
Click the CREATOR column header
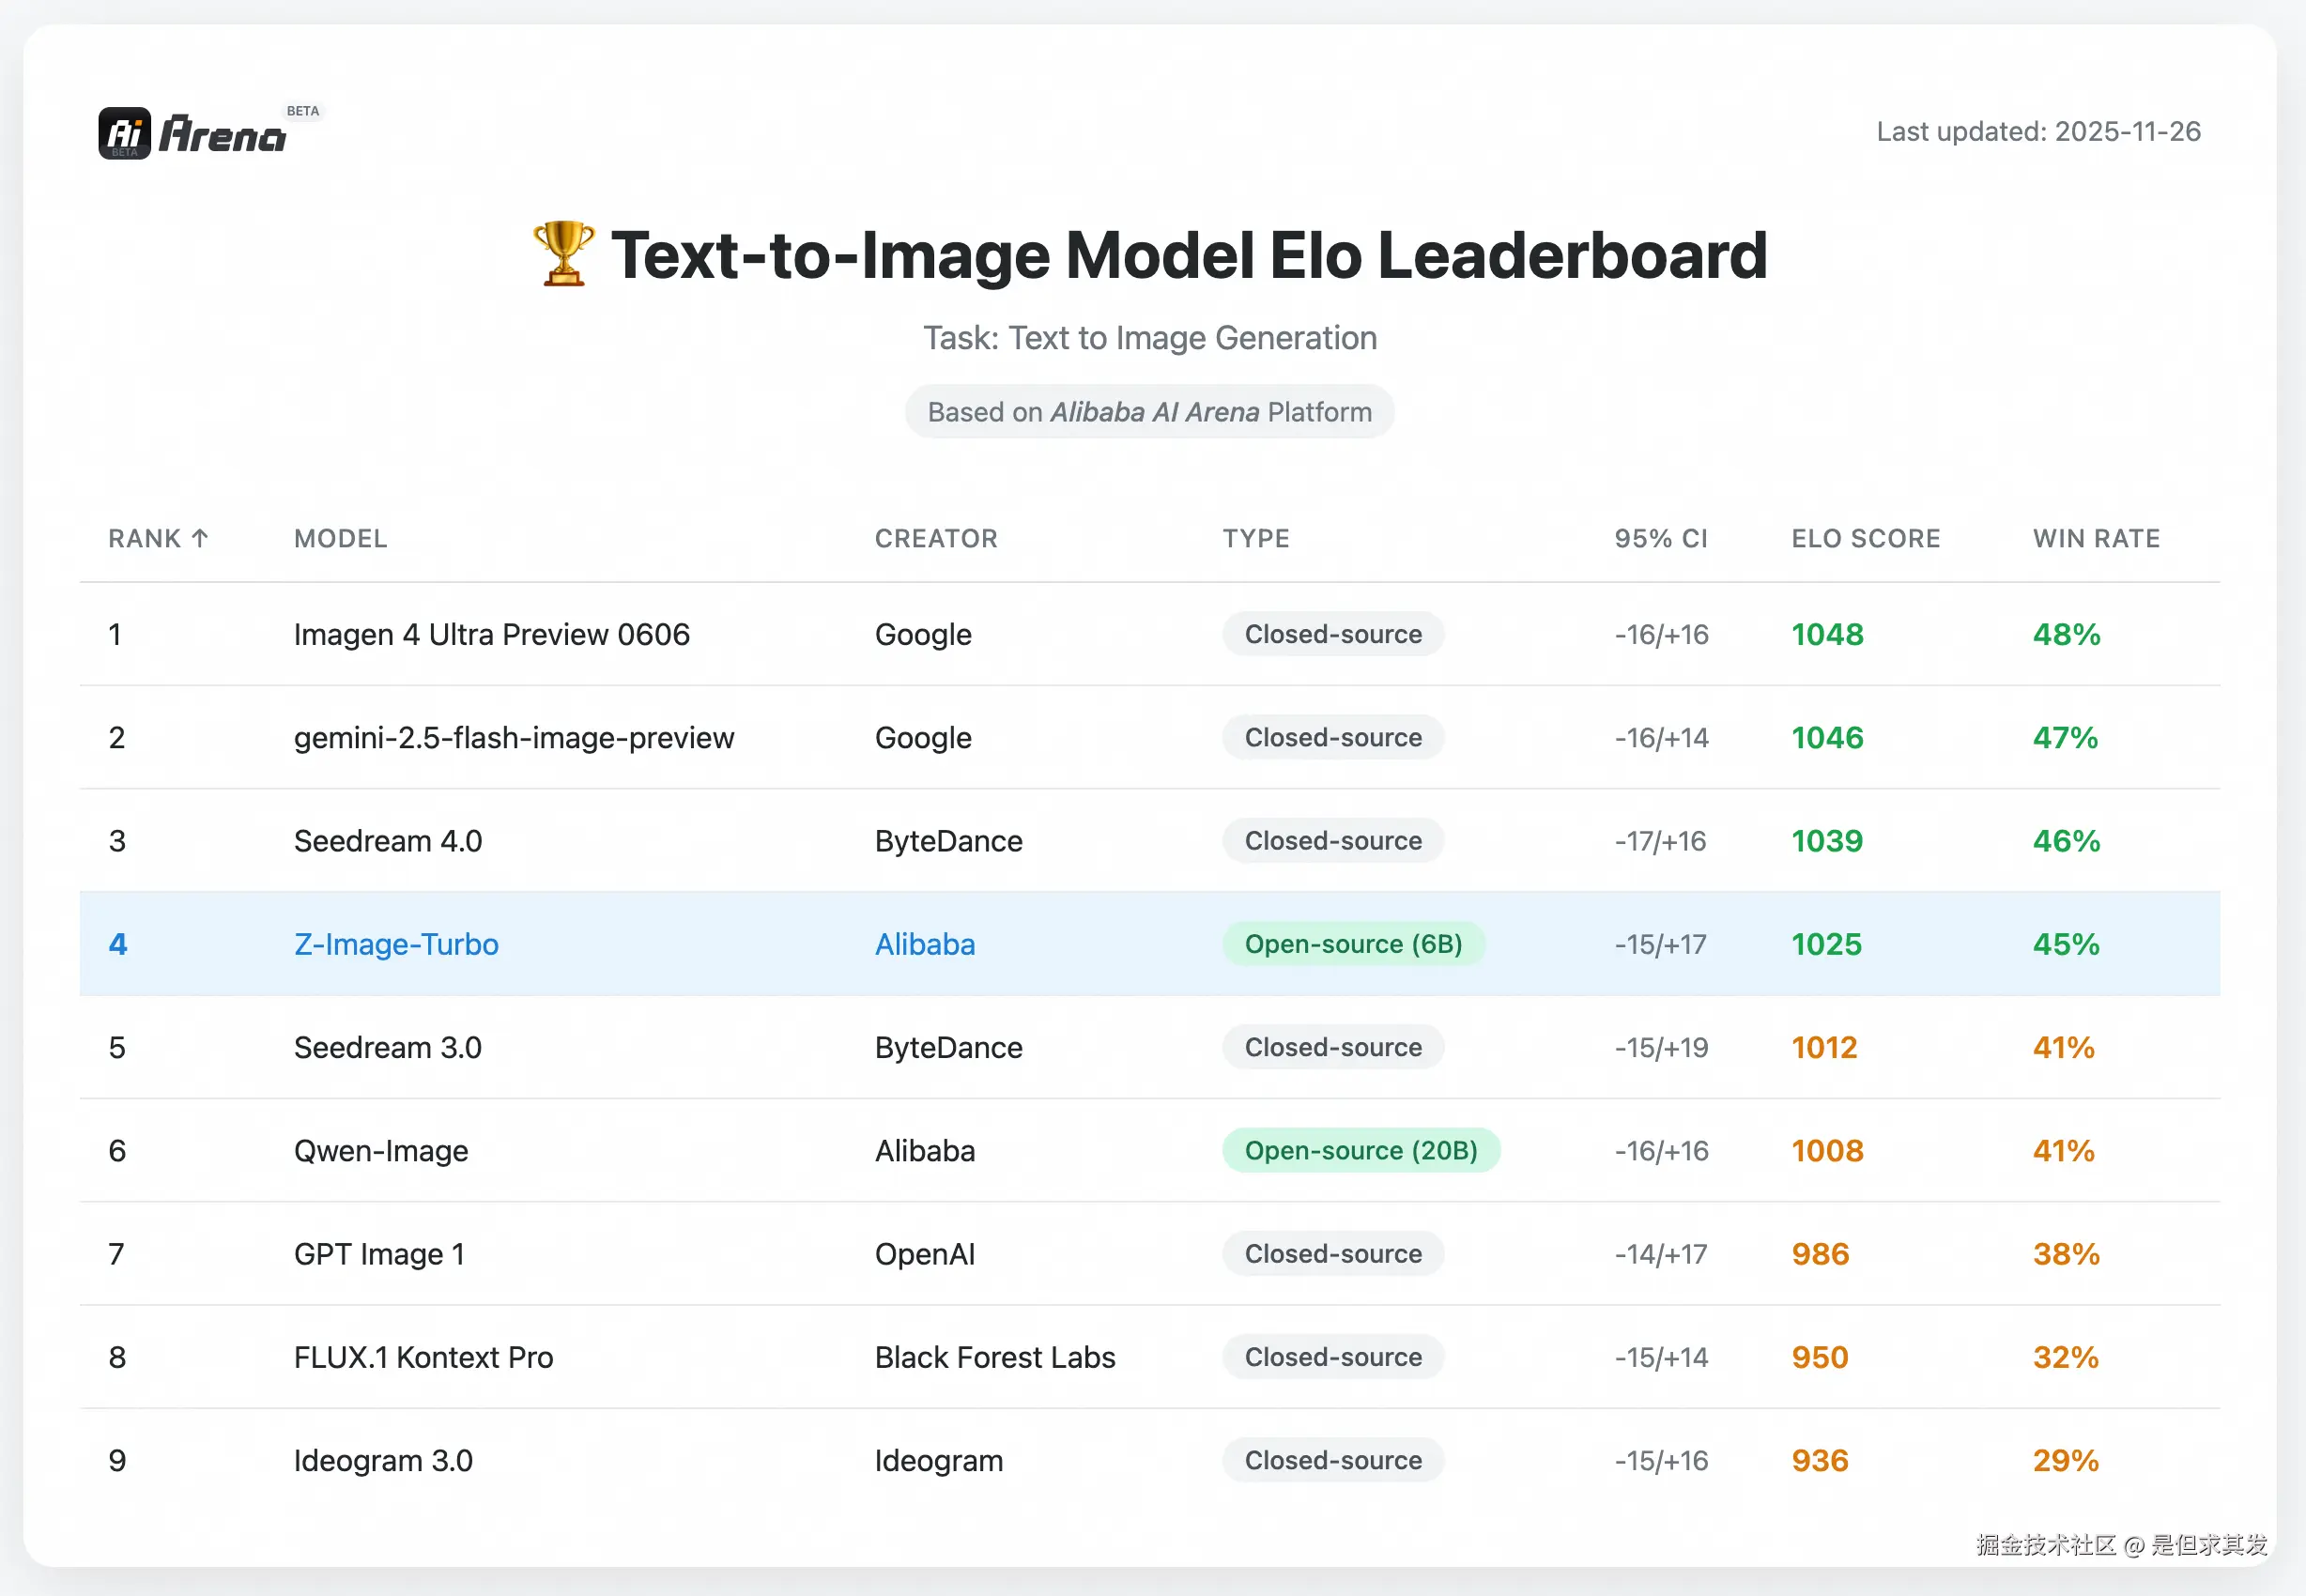point(936,538)
